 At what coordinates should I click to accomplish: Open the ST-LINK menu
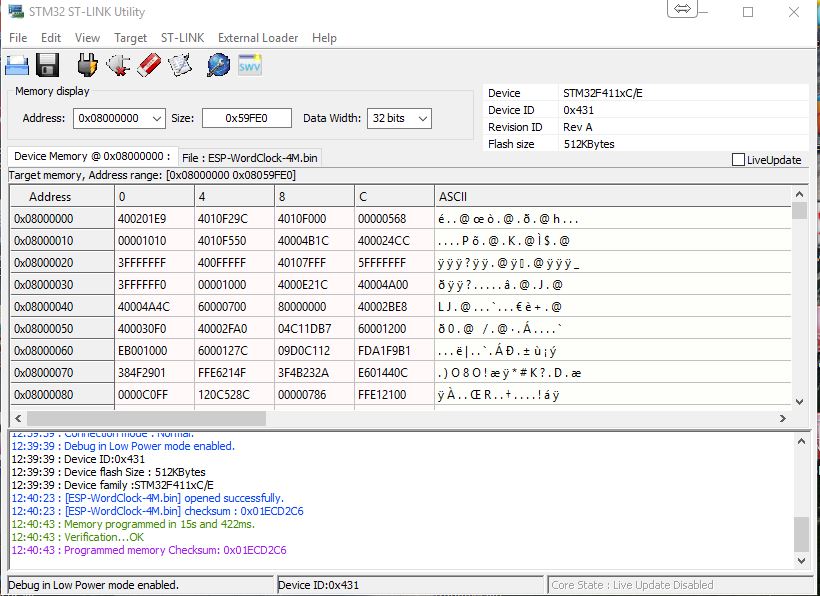click(182, 38)
